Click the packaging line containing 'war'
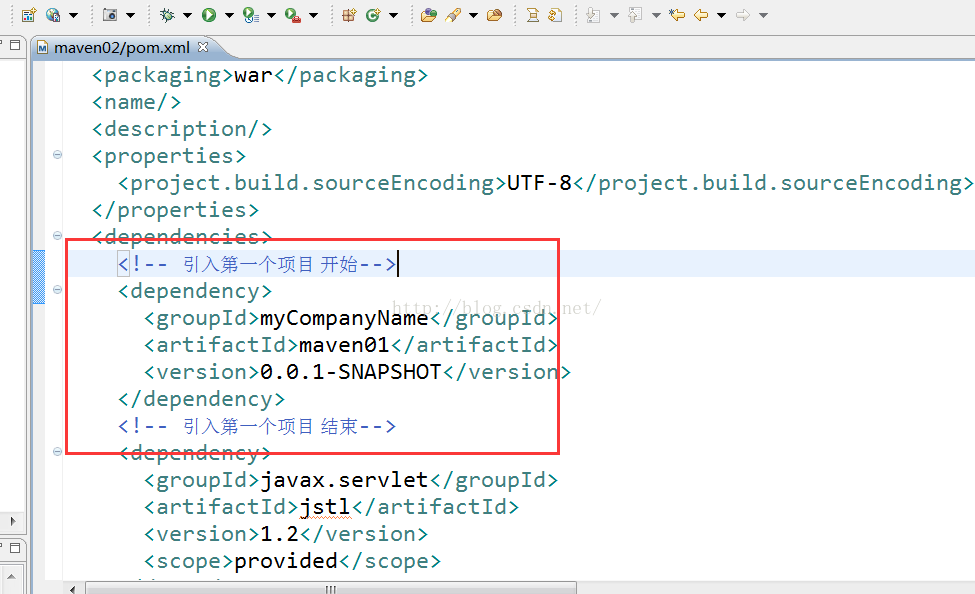 pyautogui.click(x=260, y=75)
